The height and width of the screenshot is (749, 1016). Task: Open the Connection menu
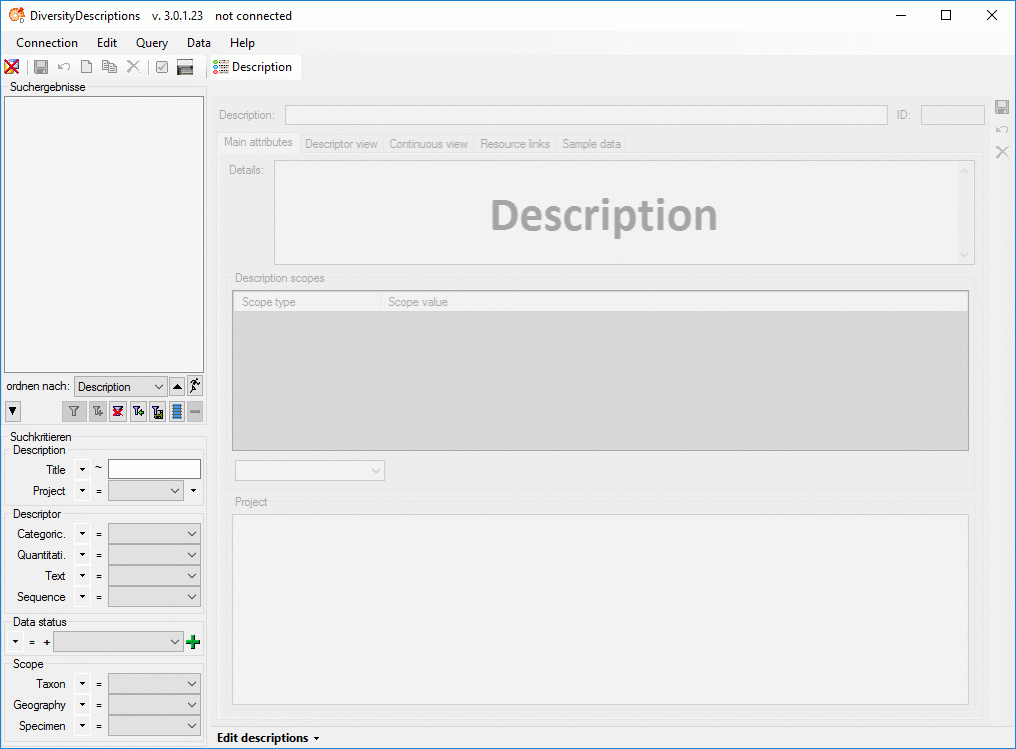(47, 43)
